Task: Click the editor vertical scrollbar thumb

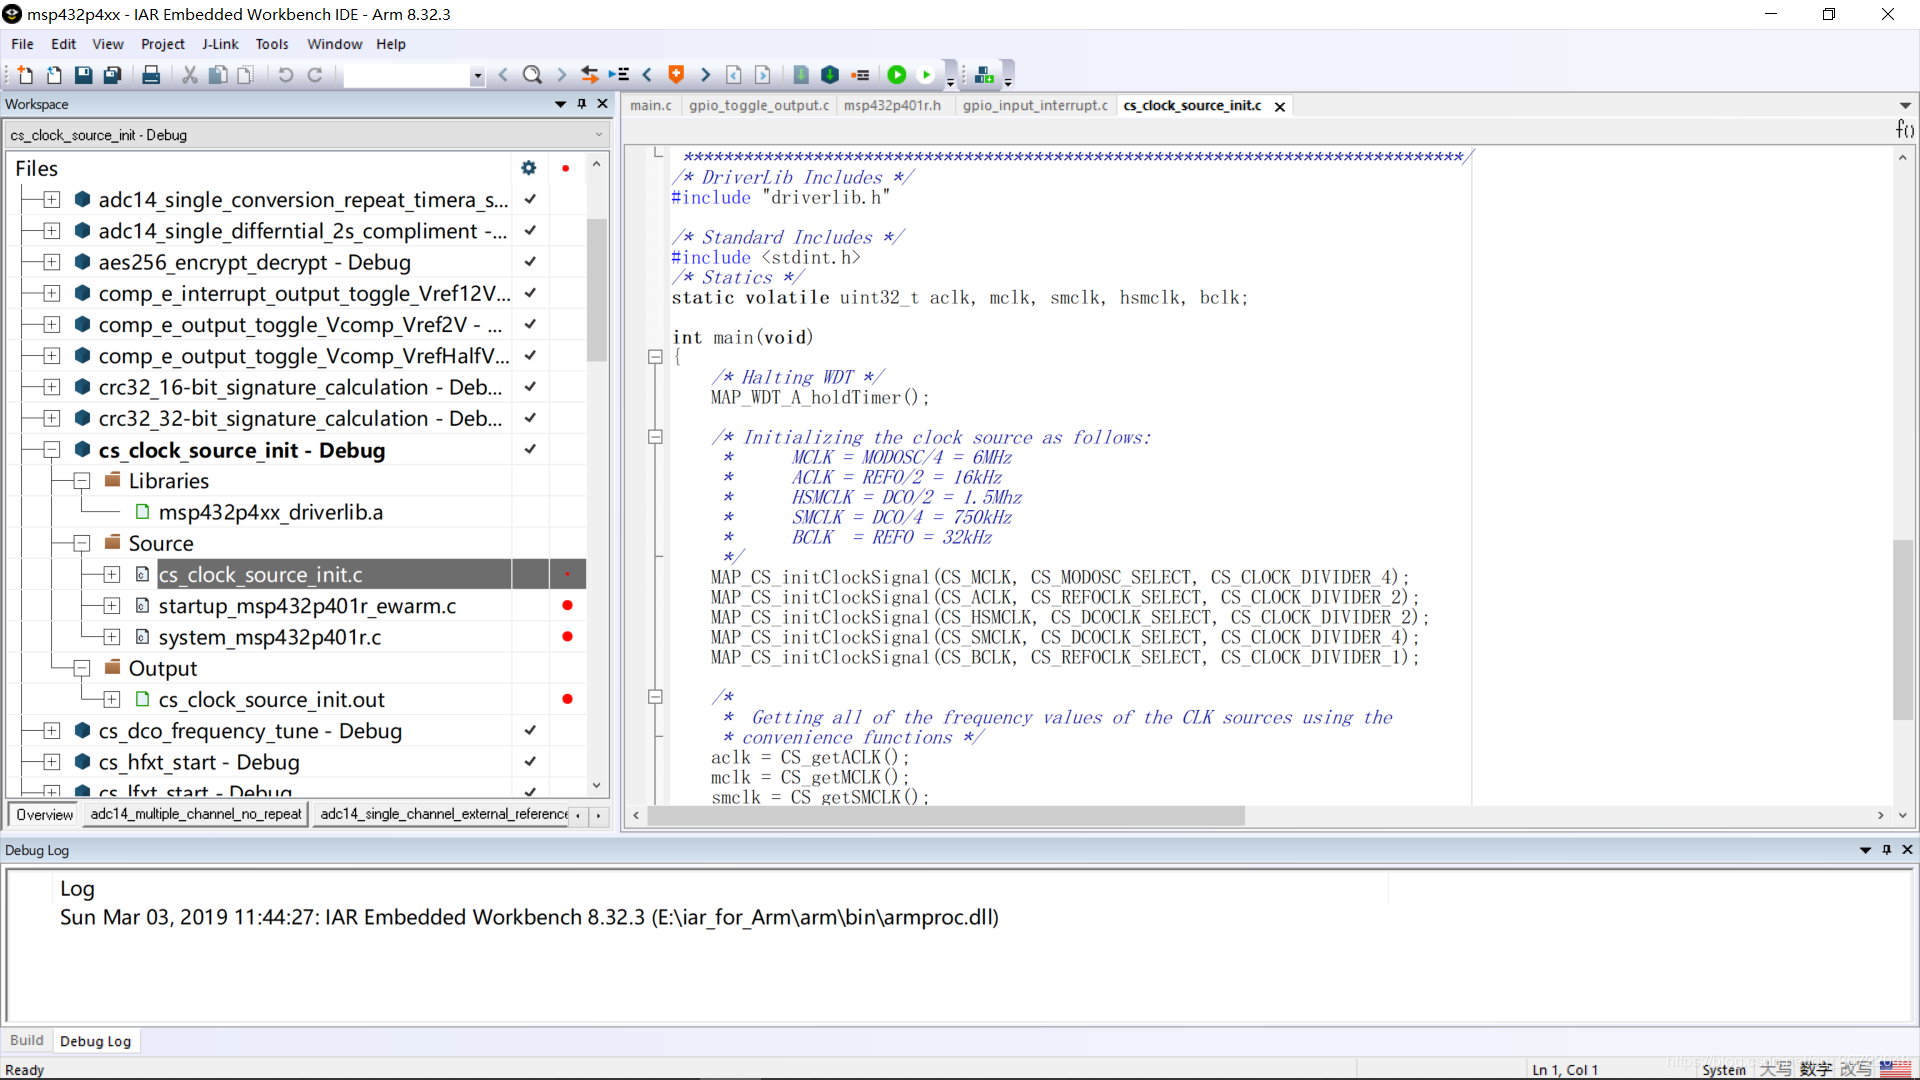Action: (x=1902, y=630)
